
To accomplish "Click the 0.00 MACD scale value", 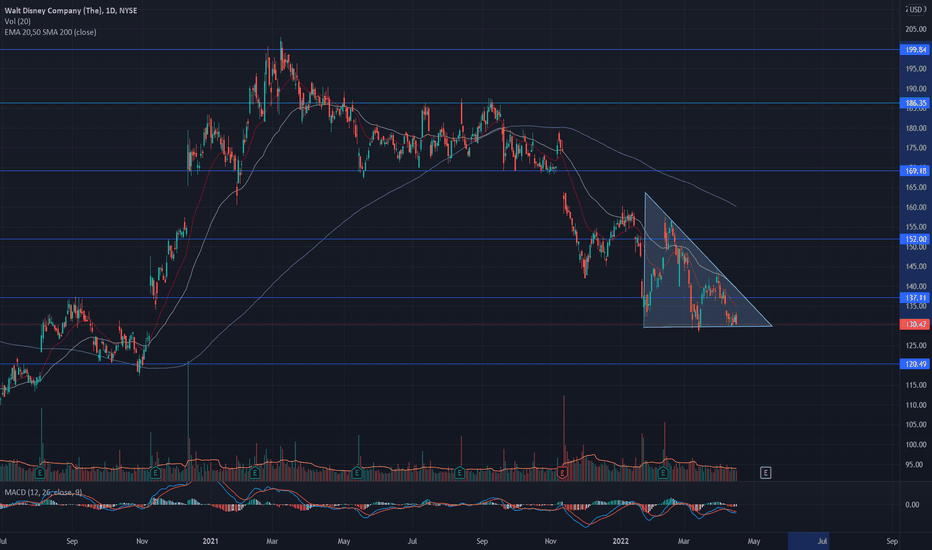I will click(912, 505).
